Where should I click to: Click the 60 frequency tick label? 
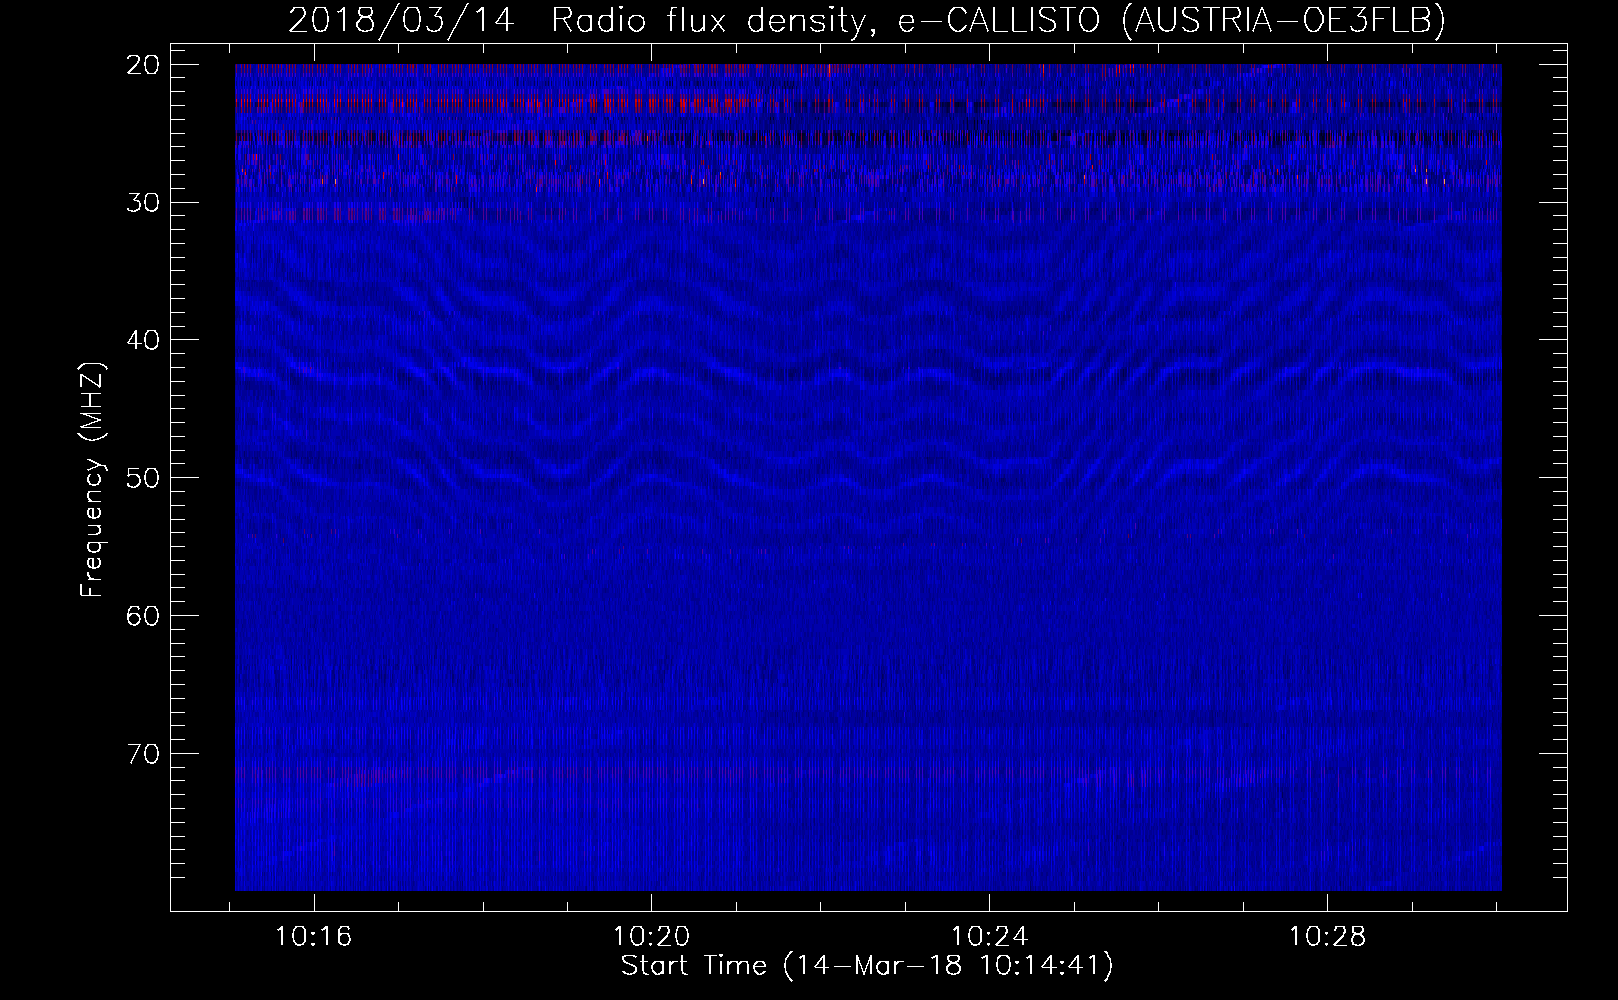click(143, 615)
